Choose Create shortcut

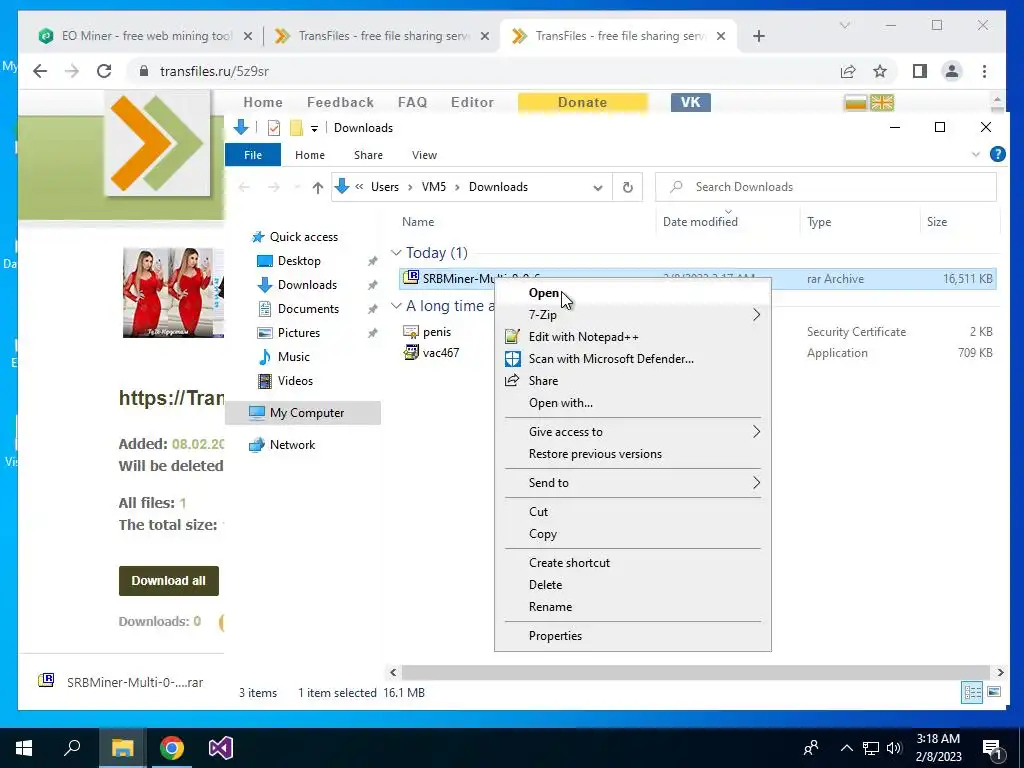click(569, 562)
